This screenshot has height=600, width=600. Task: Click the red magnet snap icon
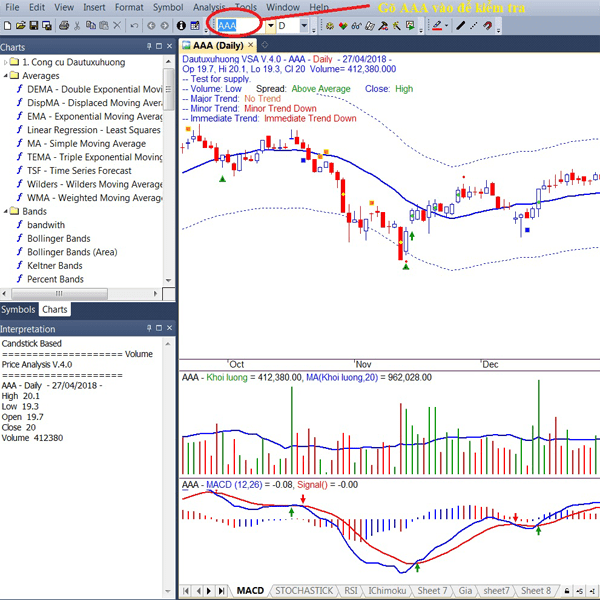[x=488, y=26]
